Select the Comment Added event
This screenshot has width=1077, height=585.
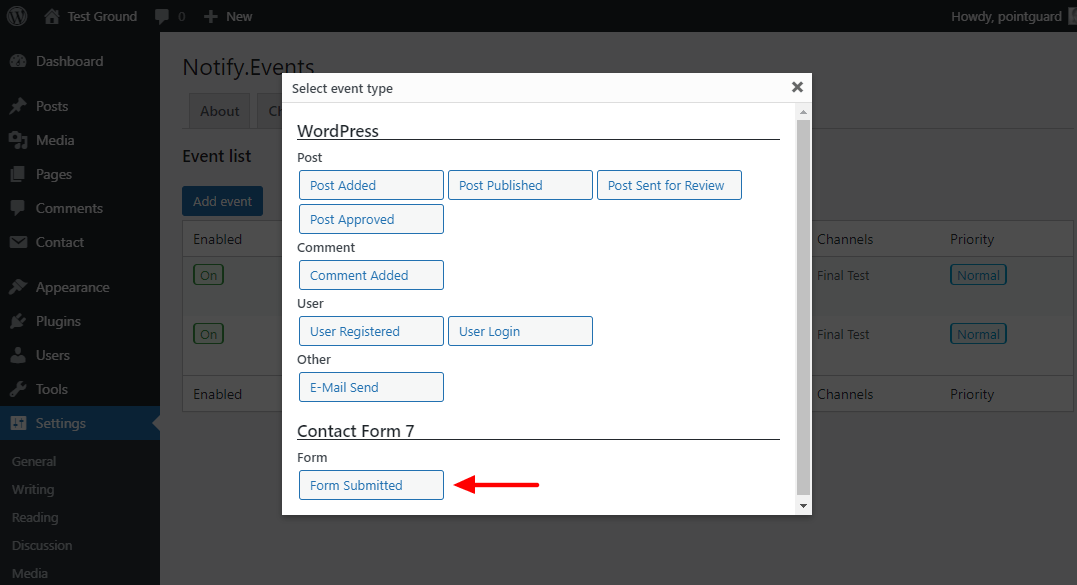pos(372,275)
